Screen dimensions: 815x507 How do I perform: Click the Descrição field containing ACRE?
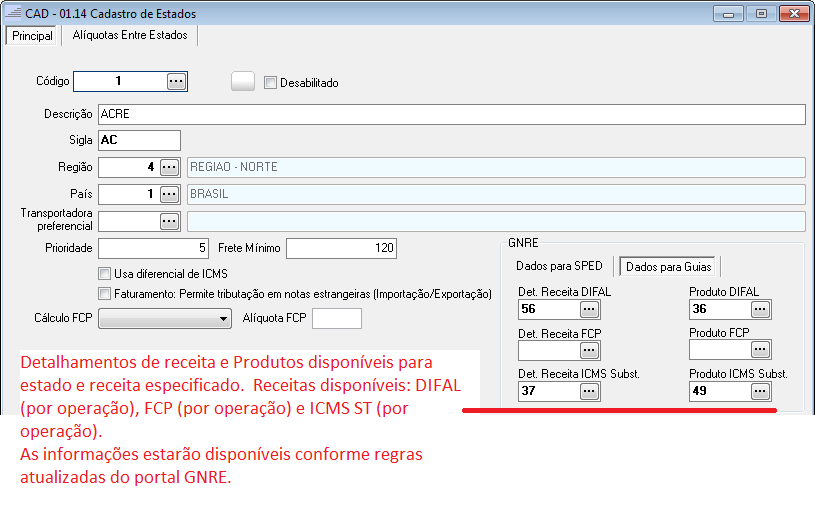(452, 114)
